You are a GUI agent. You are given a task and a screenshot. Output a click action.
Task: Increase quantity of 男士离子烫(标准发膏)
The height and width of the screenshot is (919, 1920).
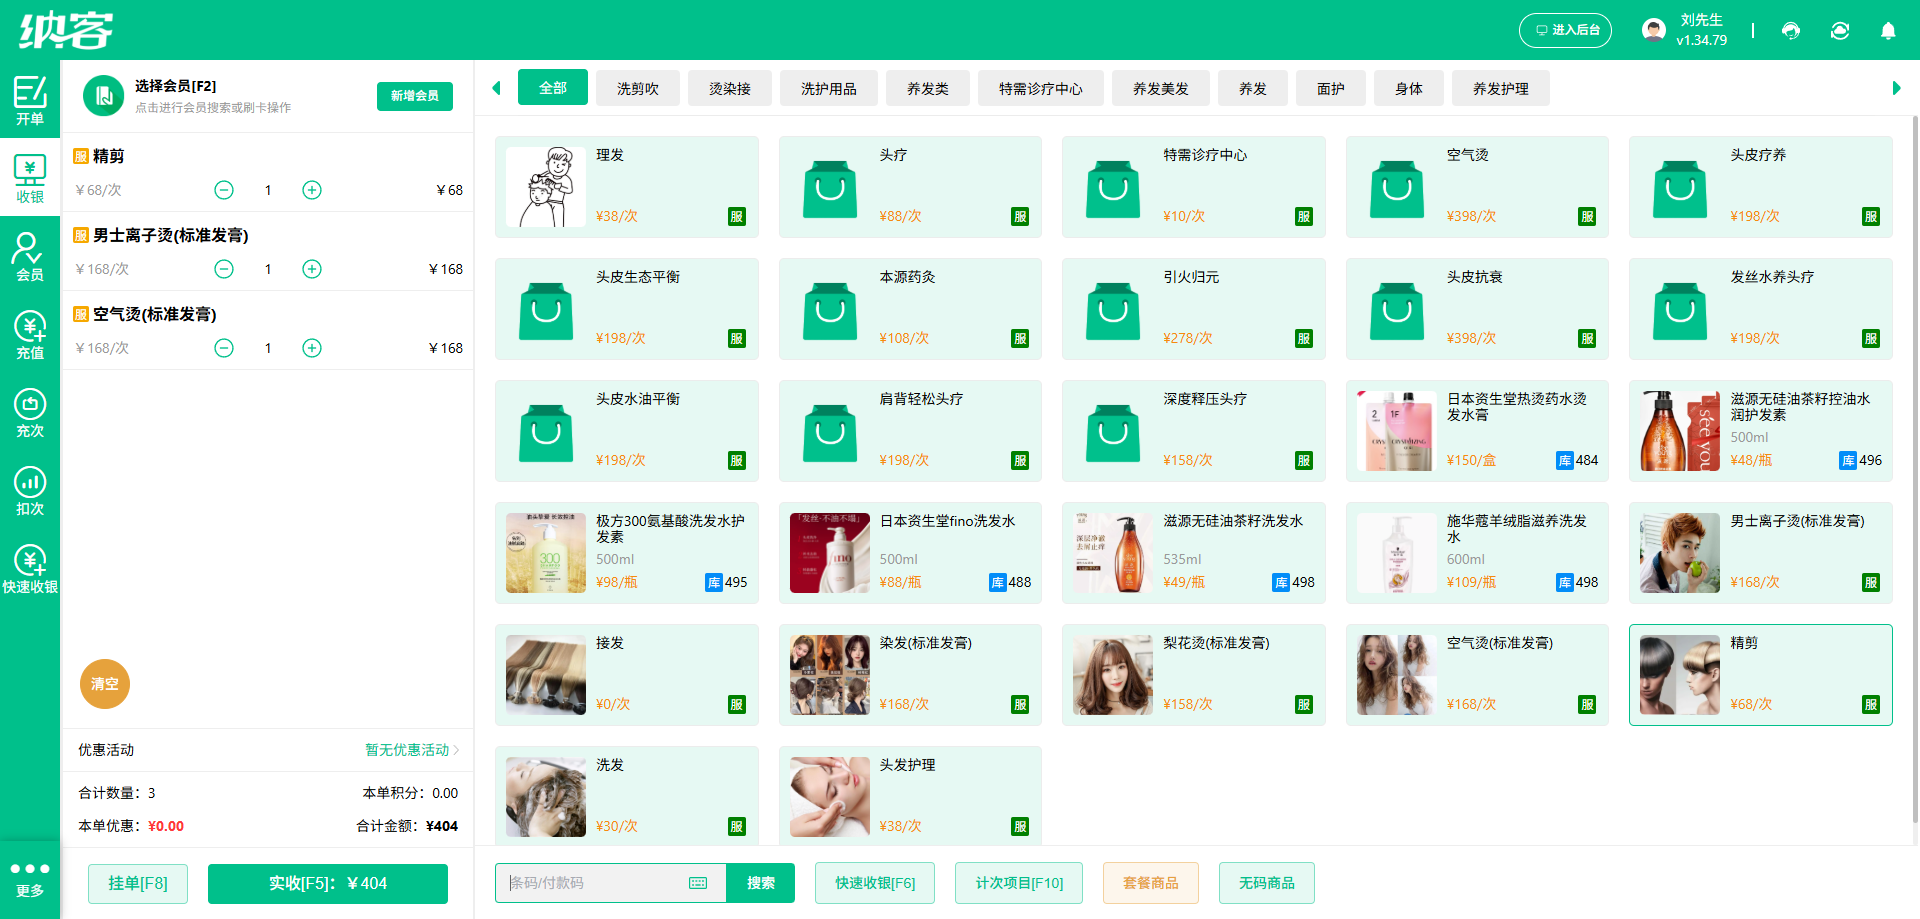pyautogui.click(x=312, y=269)
